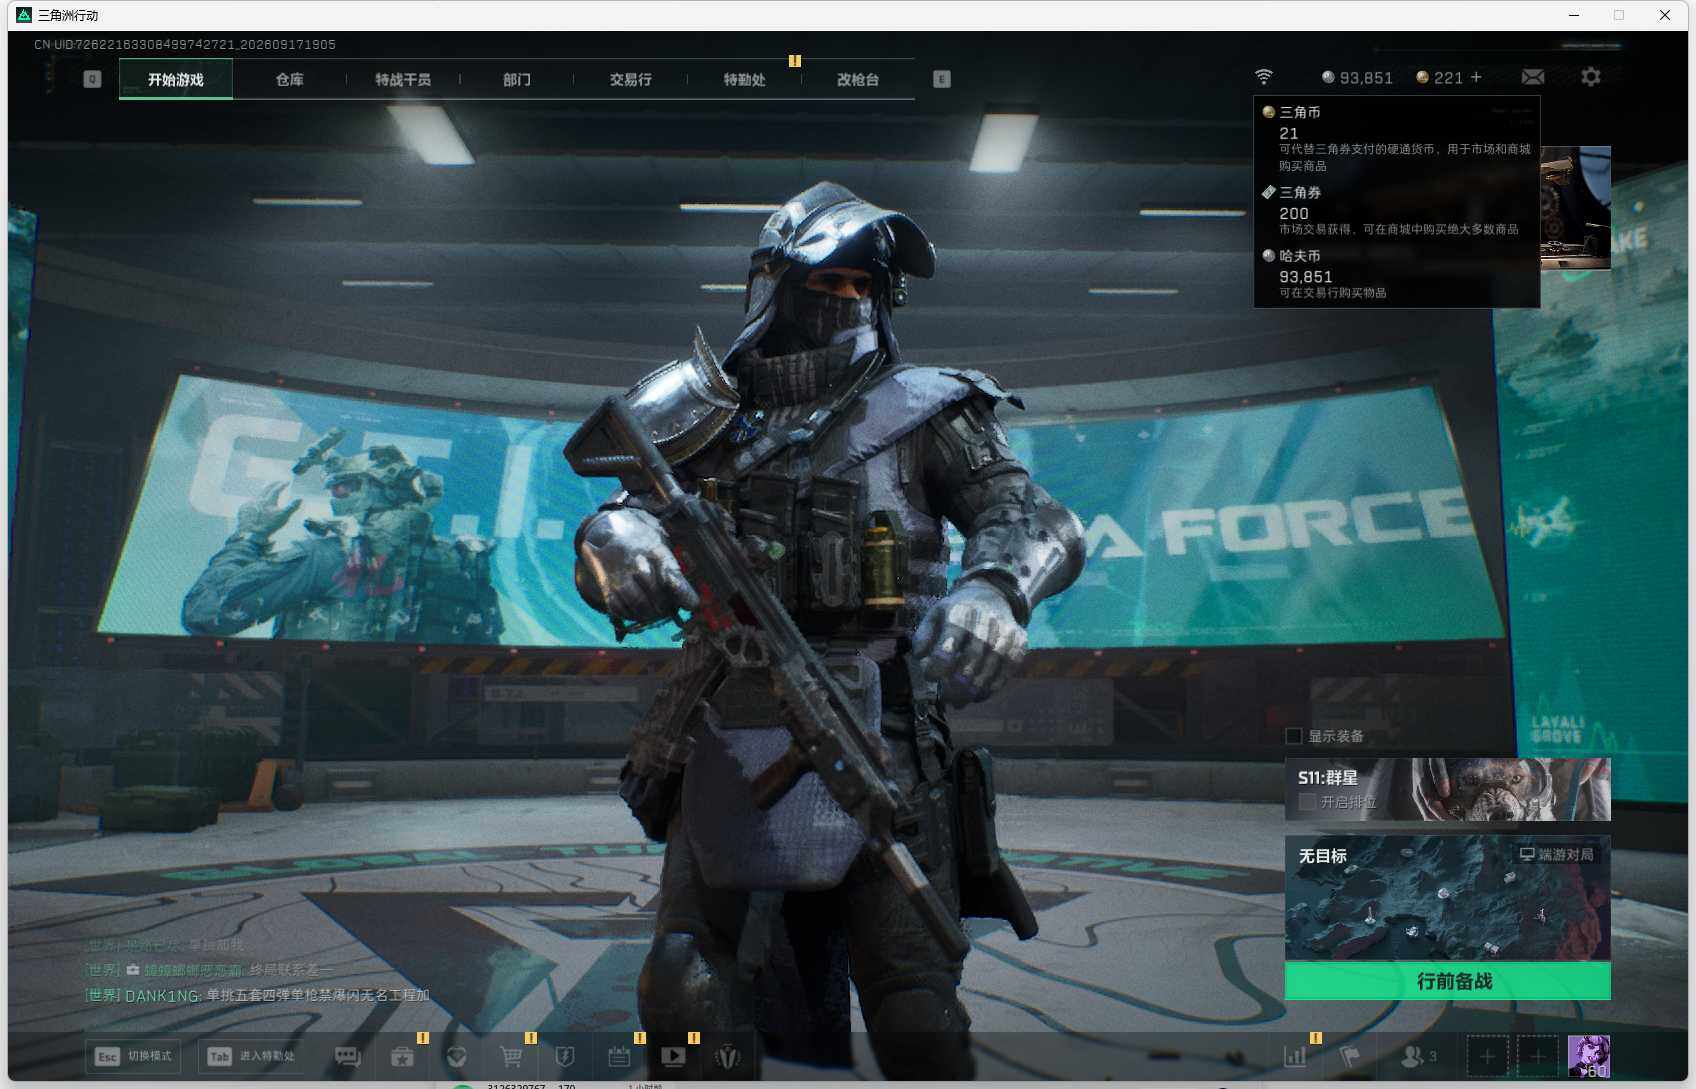Open the friends list icon
This screenshot has width=1696, height=1089.
tap(1419, 1056)
